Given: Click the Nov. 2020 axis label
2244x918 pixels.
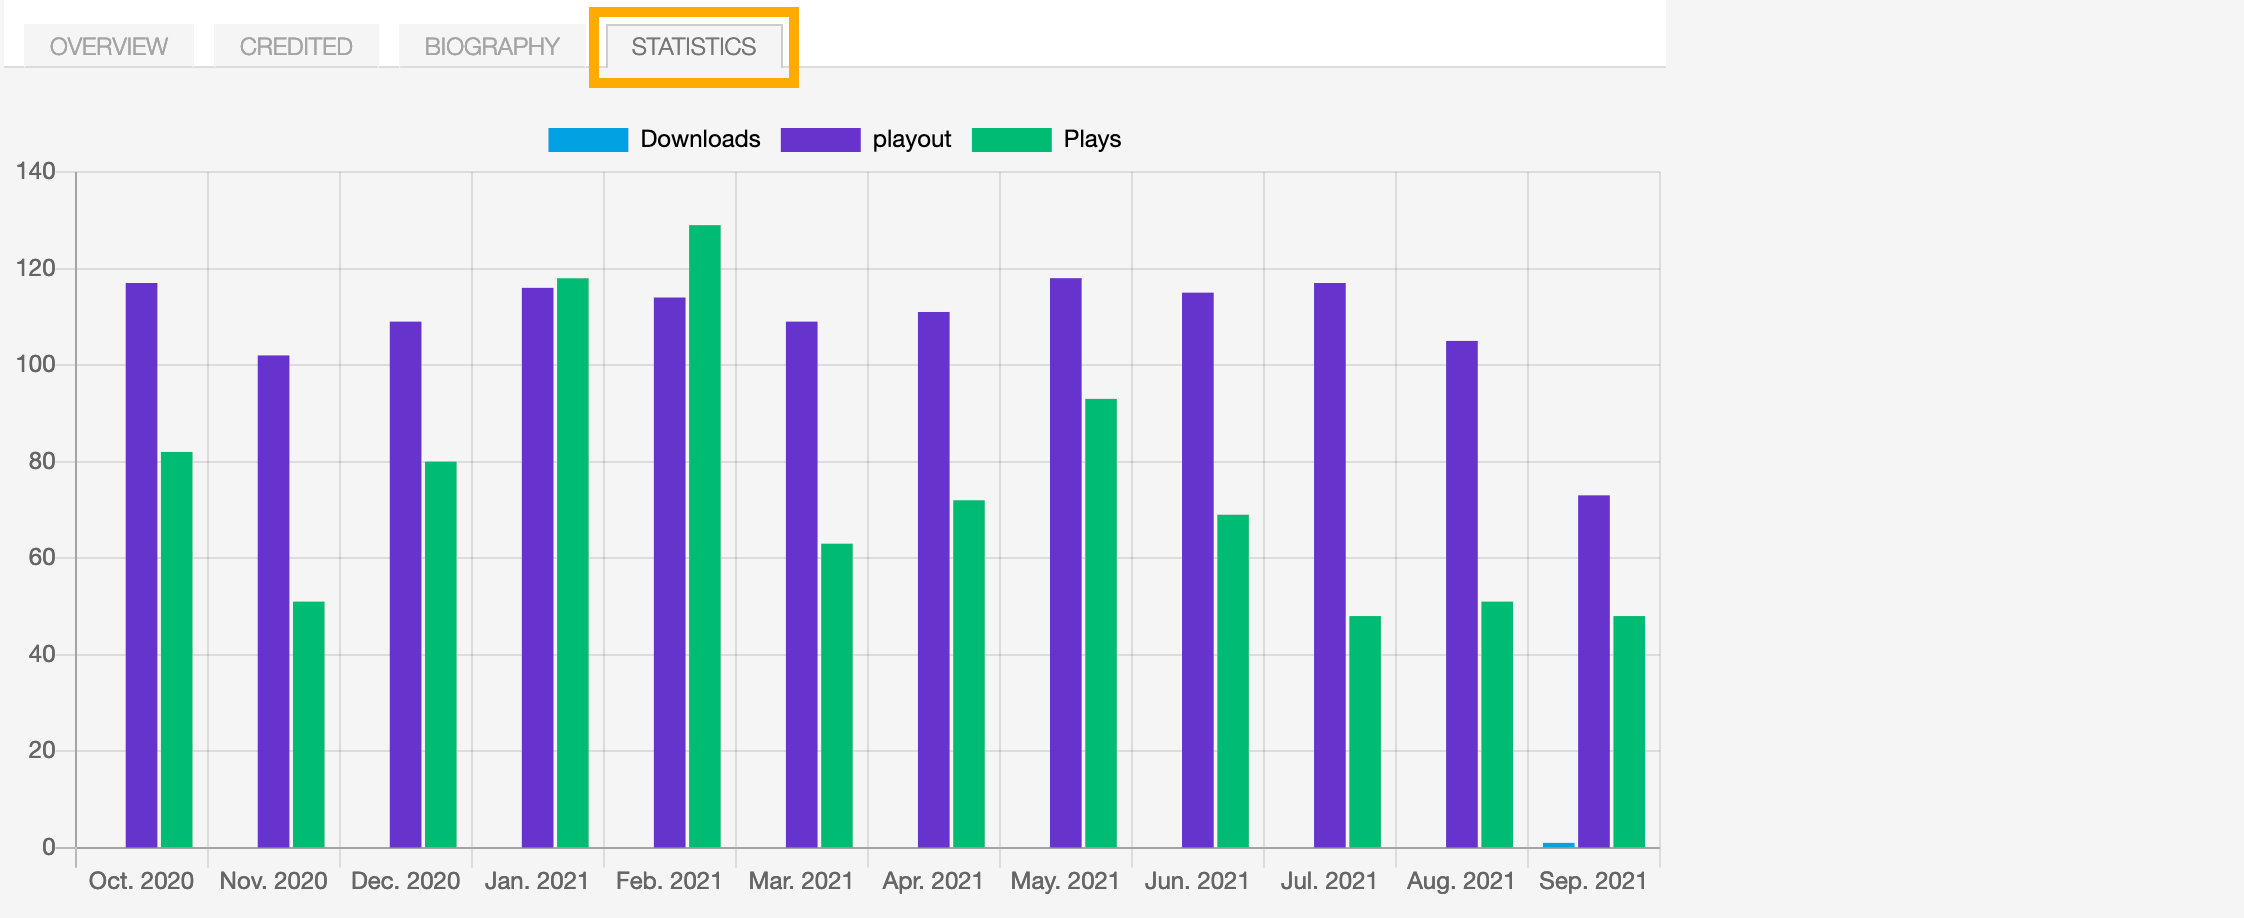Looking at the screenshot, I should click(273, 881).
